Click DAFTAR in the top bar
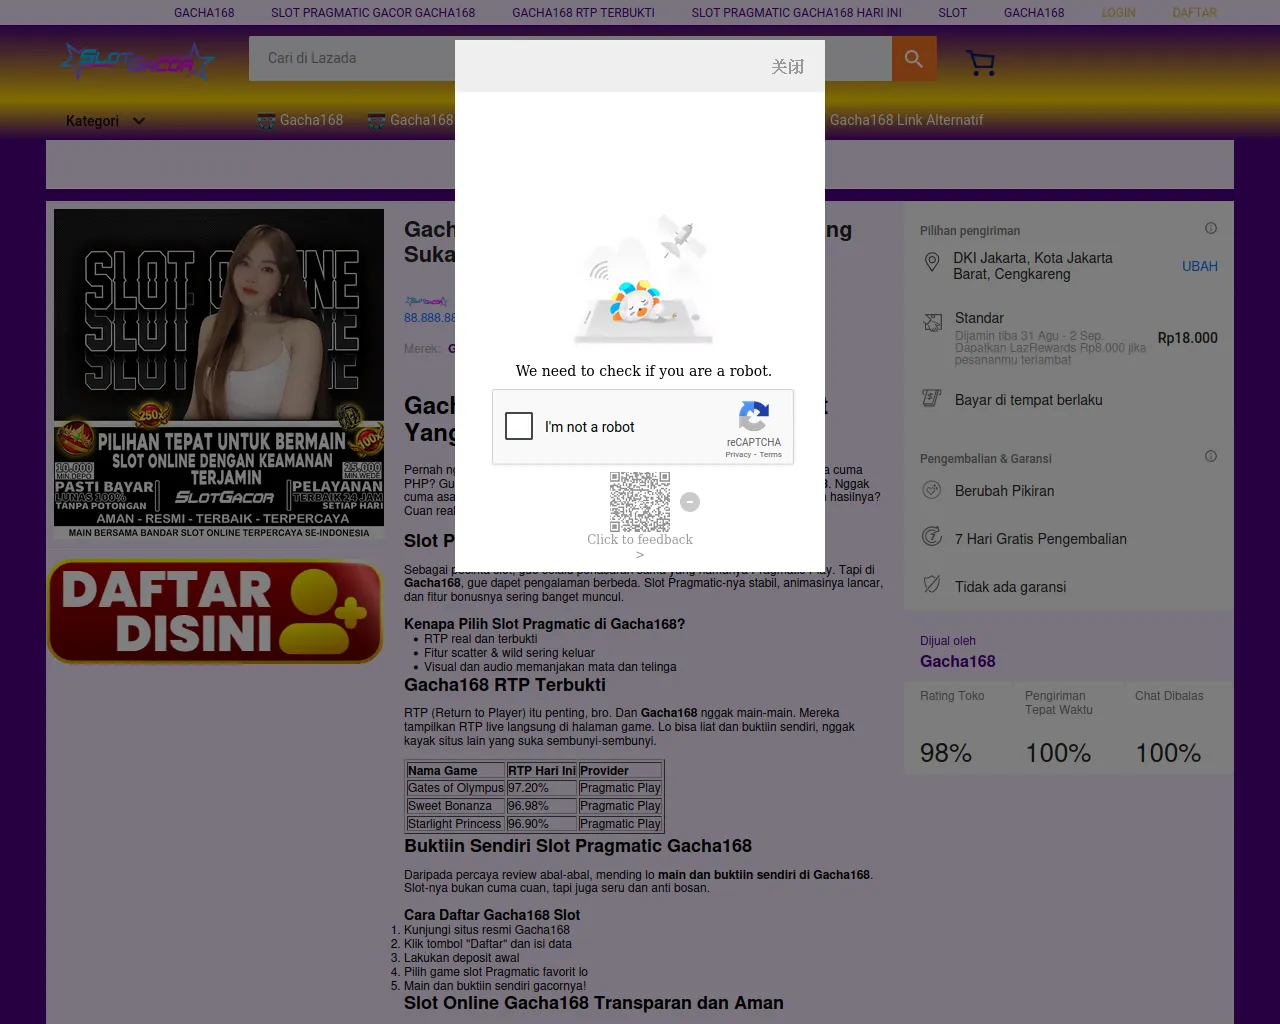The width and height of the screenshot is (1280, 1024). 1194,13
